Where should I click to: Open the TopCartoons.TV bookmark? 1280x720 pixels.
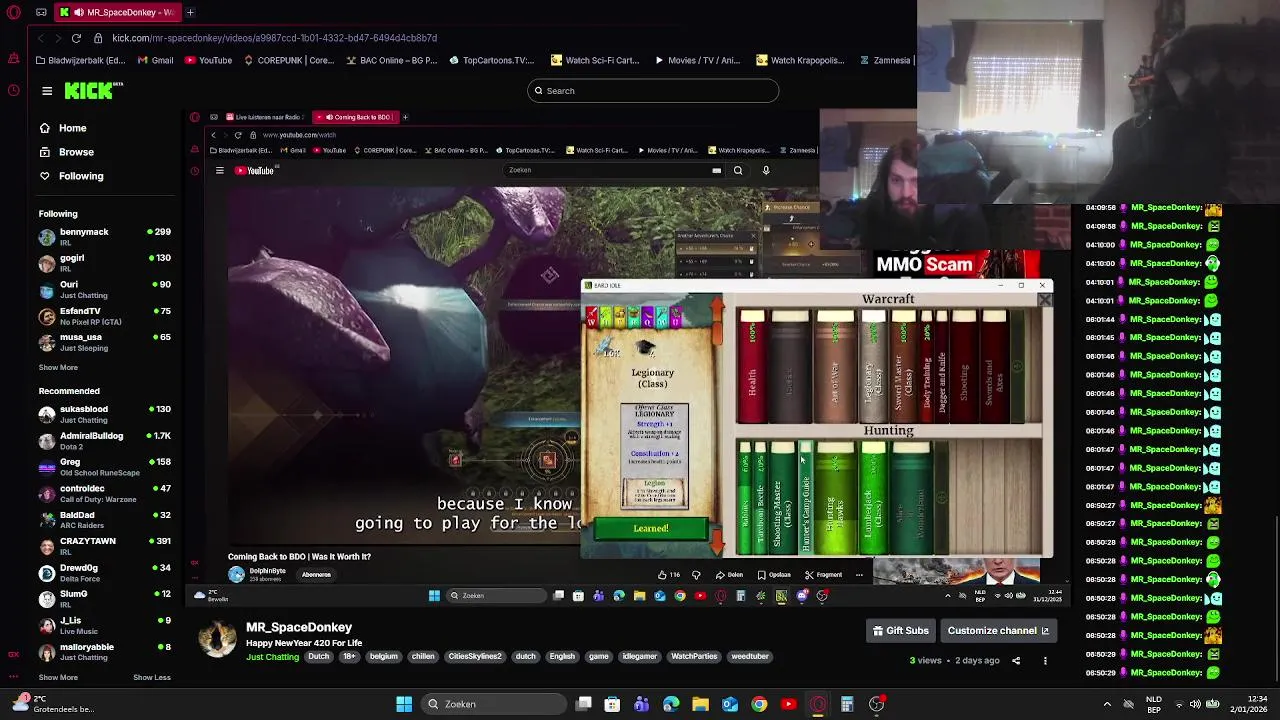coord(491,60)
